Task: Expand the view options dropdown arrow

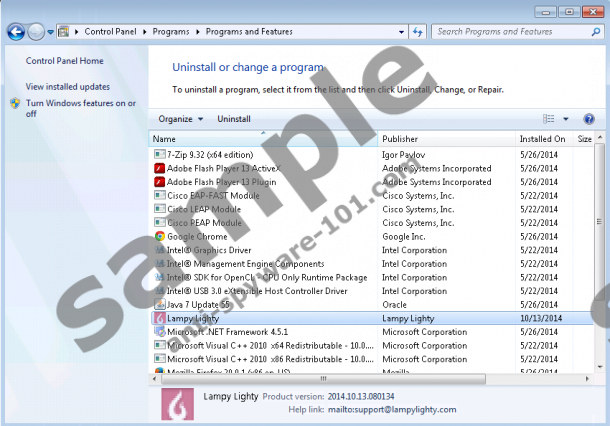Action: coord(565,119)
